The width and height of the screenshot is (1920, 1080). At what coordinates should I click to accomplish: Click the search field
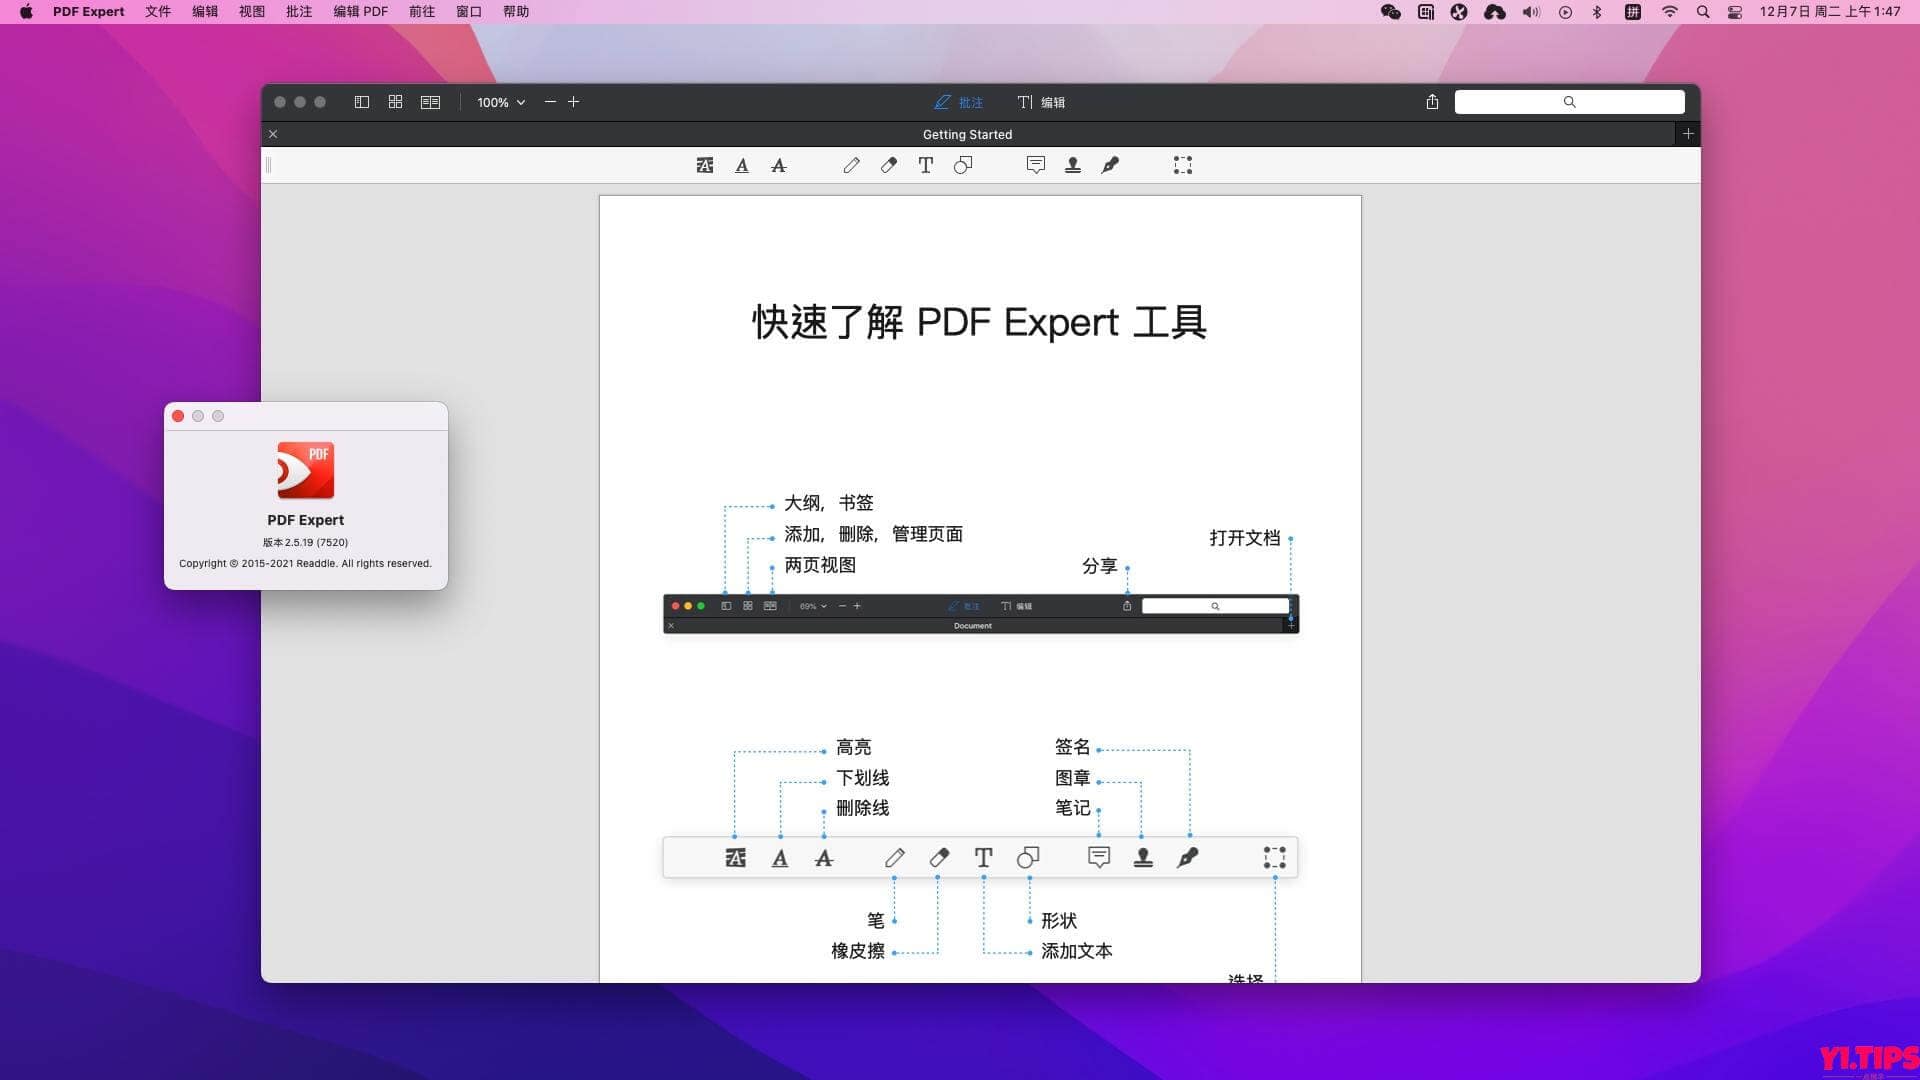click(1570, 101)
